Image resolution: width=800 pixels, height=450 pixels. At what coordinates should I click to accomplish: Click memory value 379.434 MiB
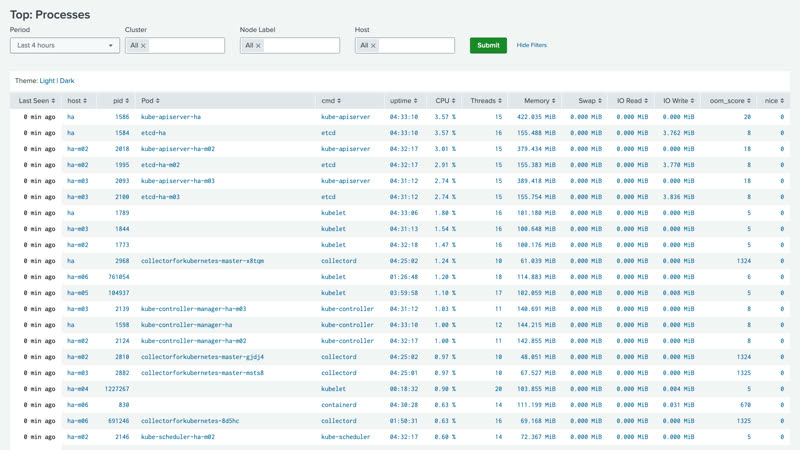[x=536, y=149]
